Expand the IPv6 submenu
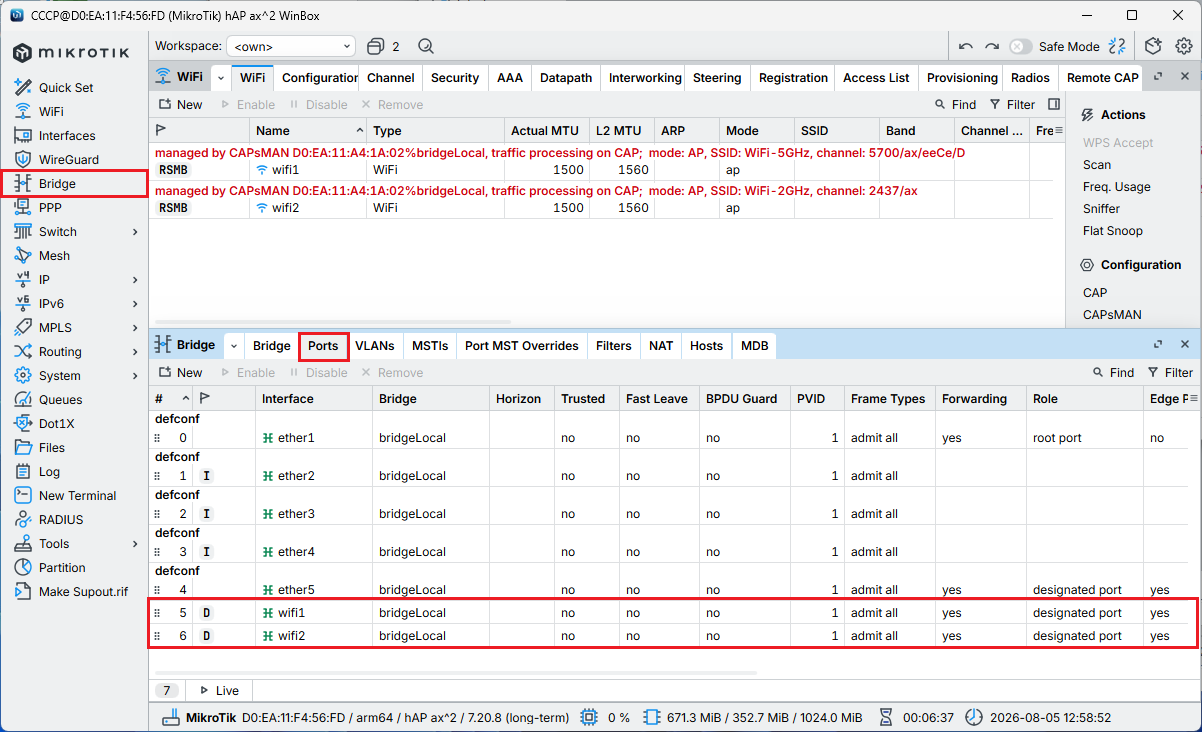 pos(135,304)
